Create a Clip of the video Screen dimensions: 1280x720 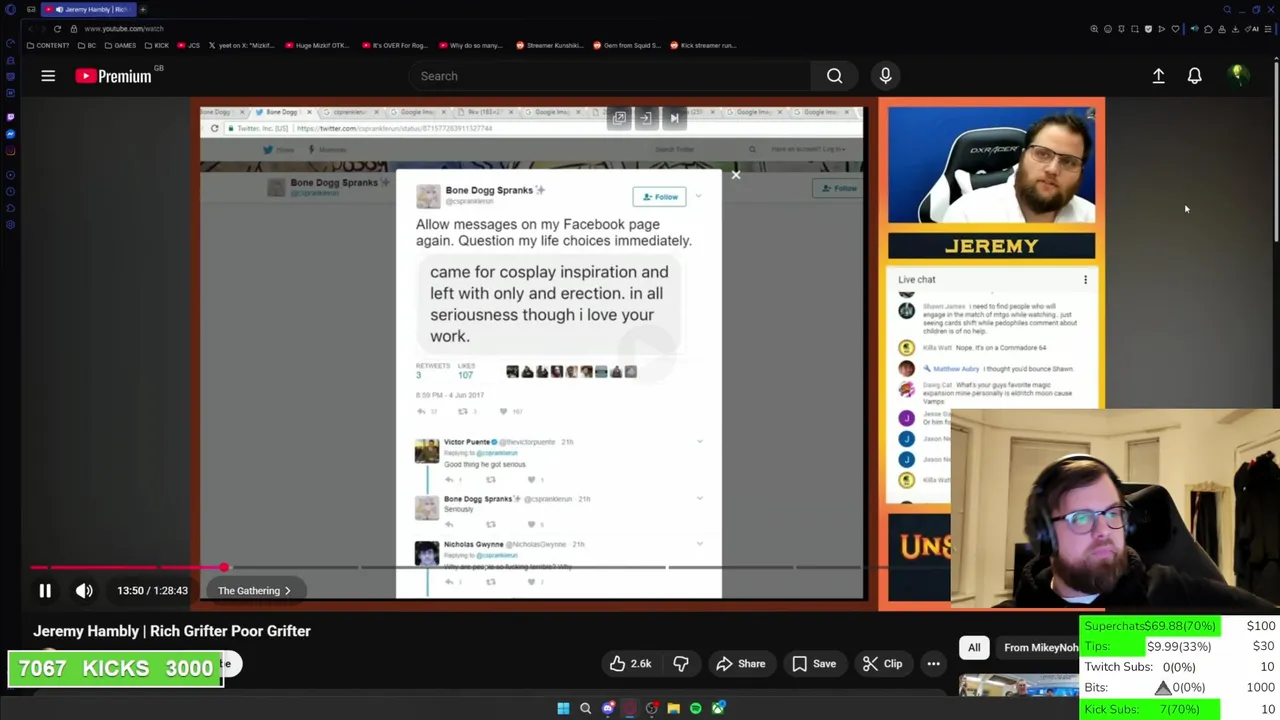pos(882,664)
